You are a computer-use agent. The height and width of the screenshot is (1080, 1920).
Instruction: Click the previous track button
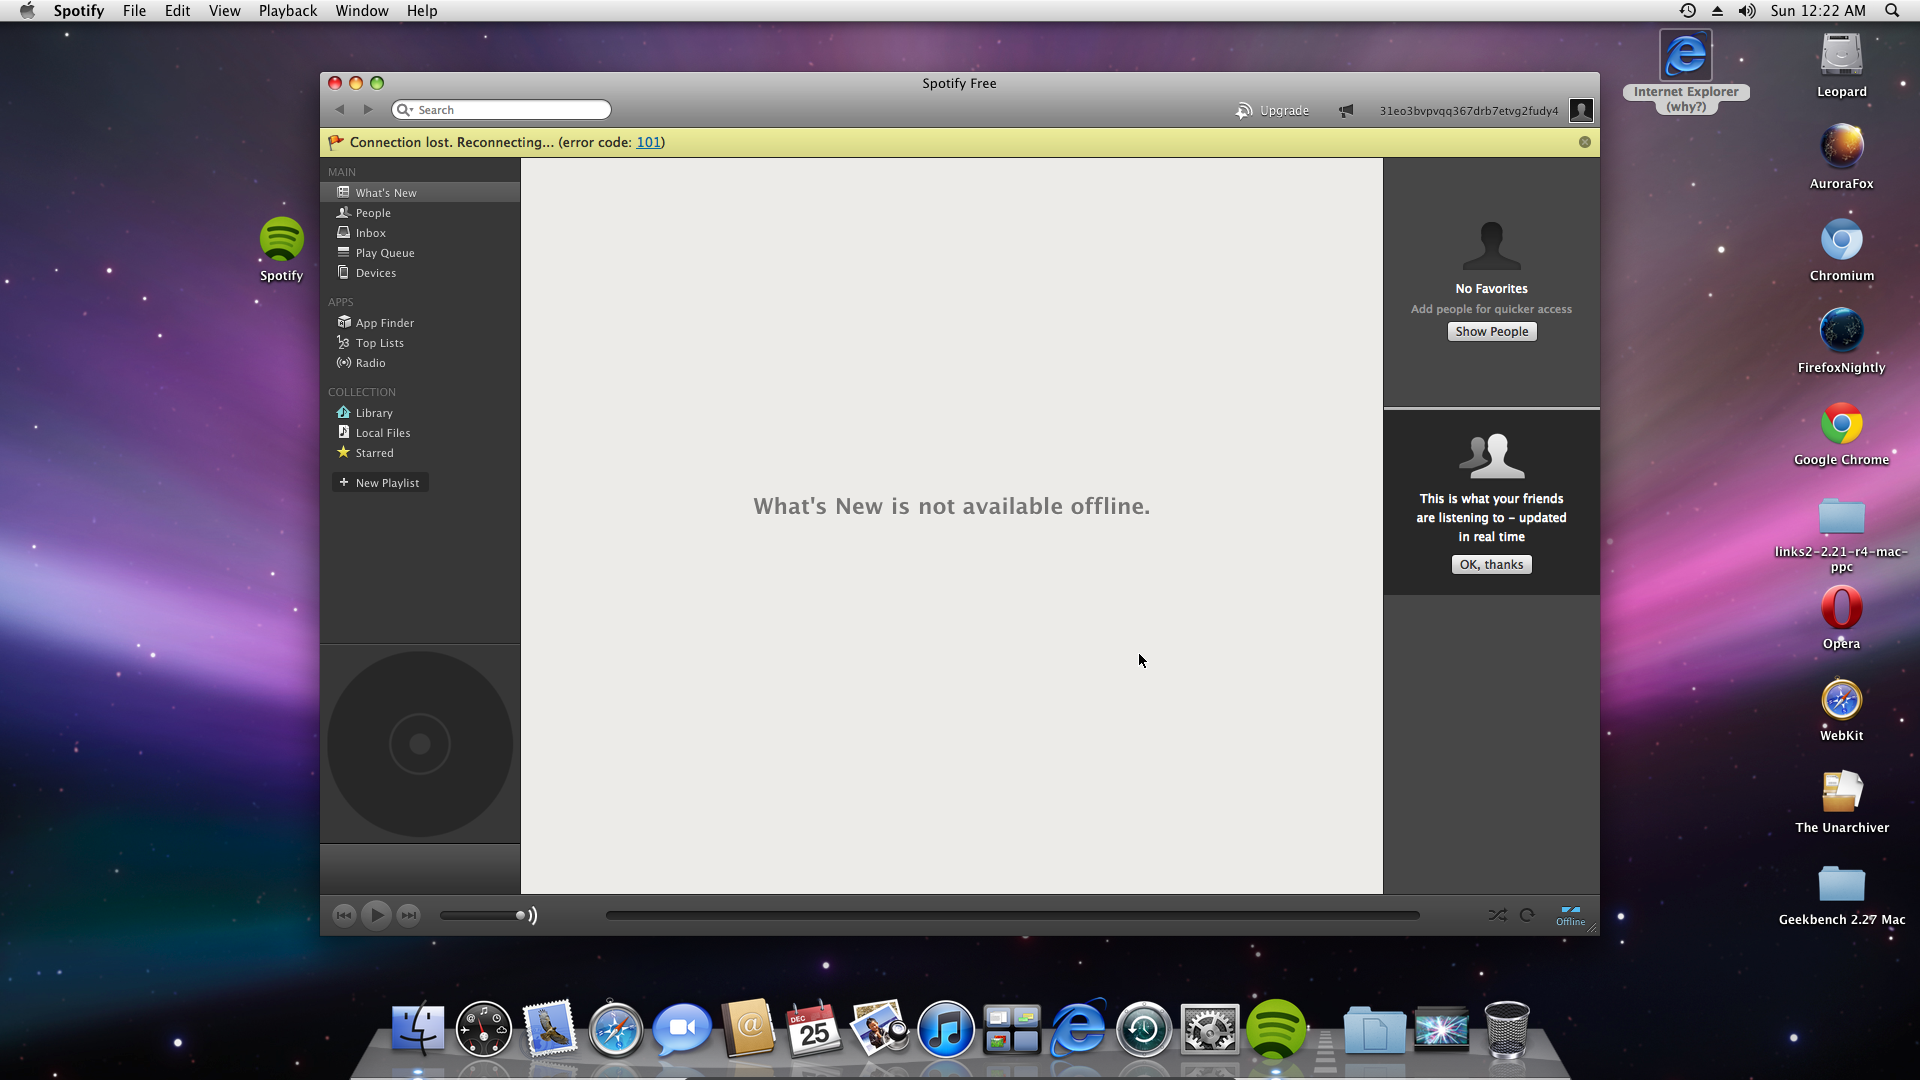343,915
